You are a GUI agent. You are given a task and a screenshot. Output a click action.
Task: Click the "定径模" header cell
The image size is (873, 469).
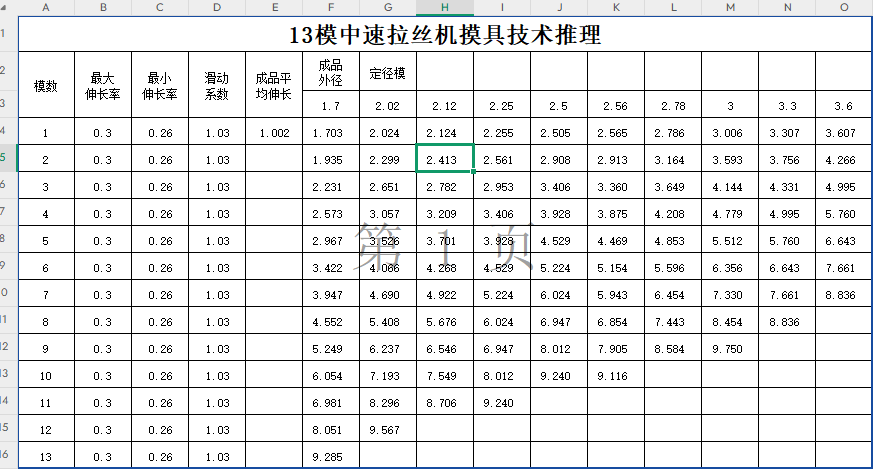pyautogui.click(x=387, y=73)
